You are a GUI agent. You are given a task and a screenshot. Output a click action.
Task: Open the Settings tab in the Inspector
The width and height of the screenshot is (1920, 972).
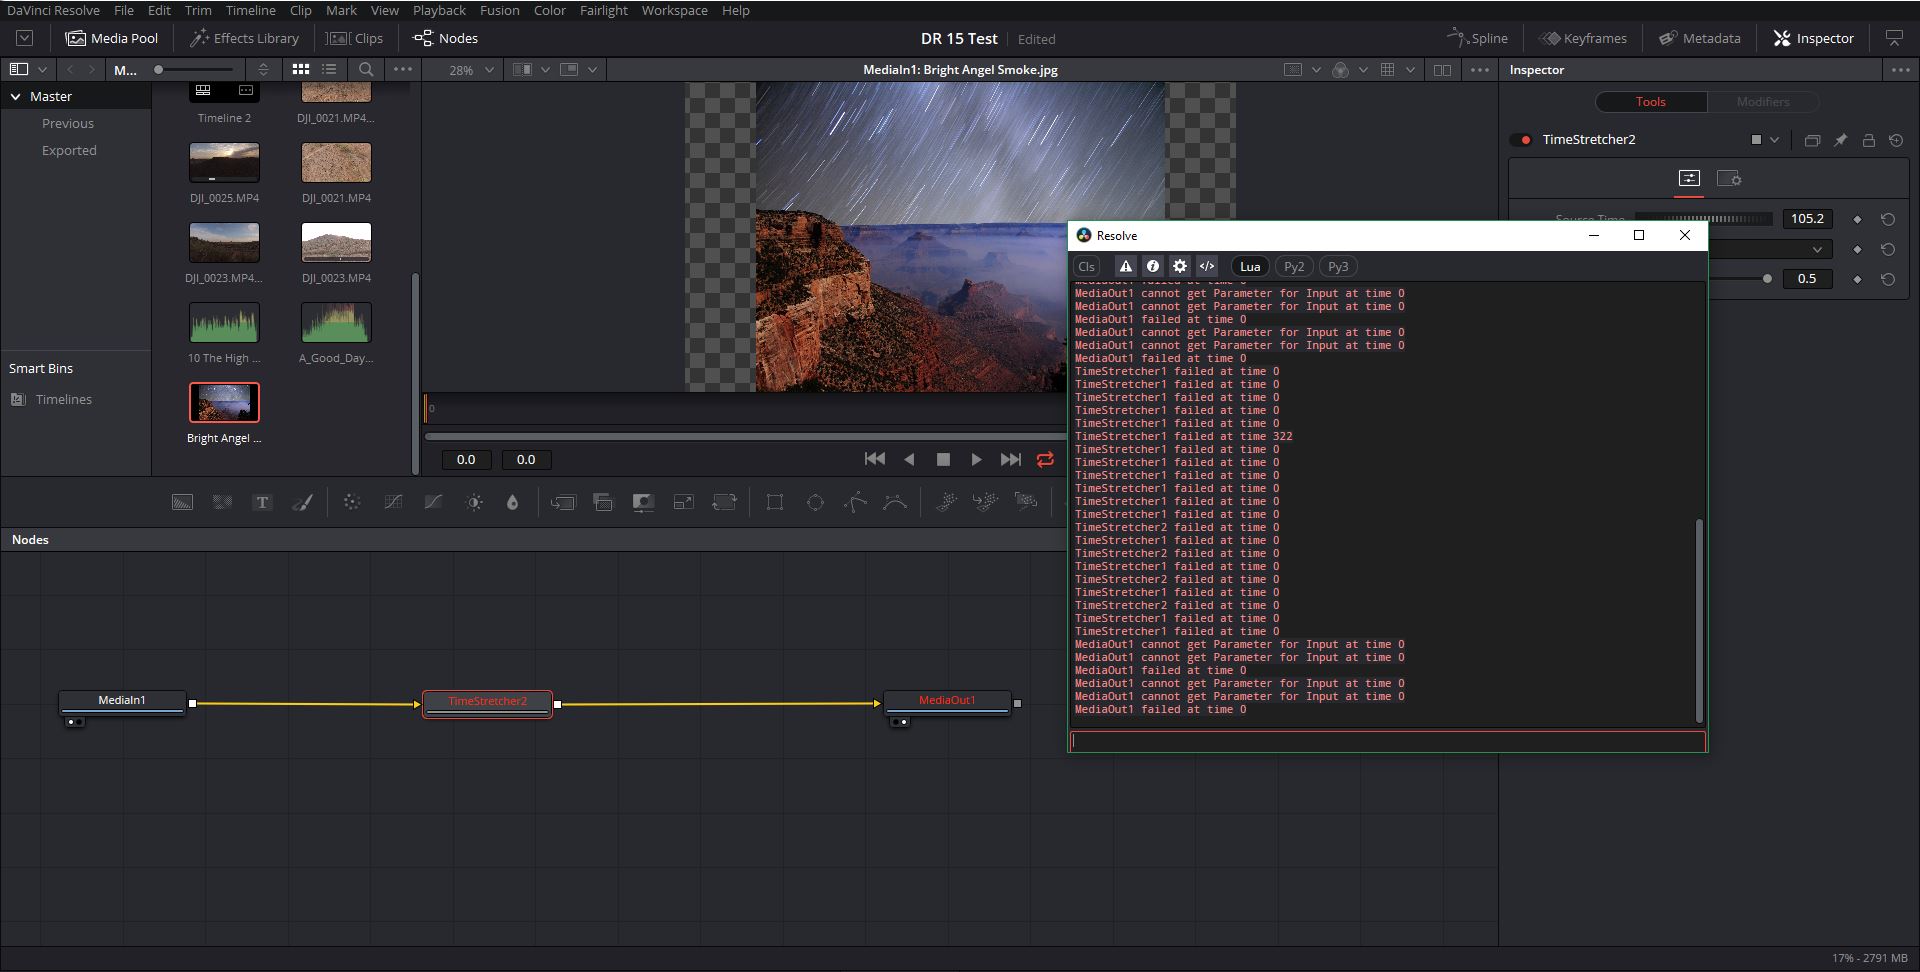tap(1729, 178)
